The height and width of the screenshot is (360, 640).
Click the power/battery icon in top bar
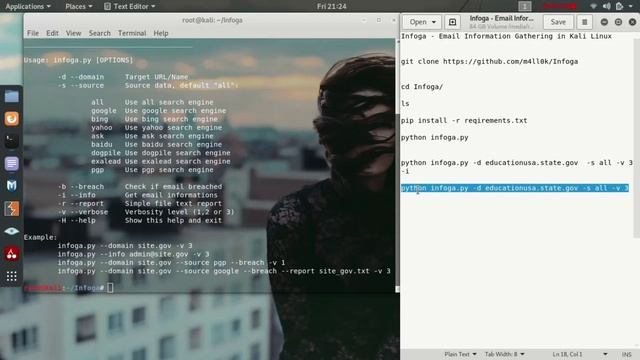click(x=620, y=6)
